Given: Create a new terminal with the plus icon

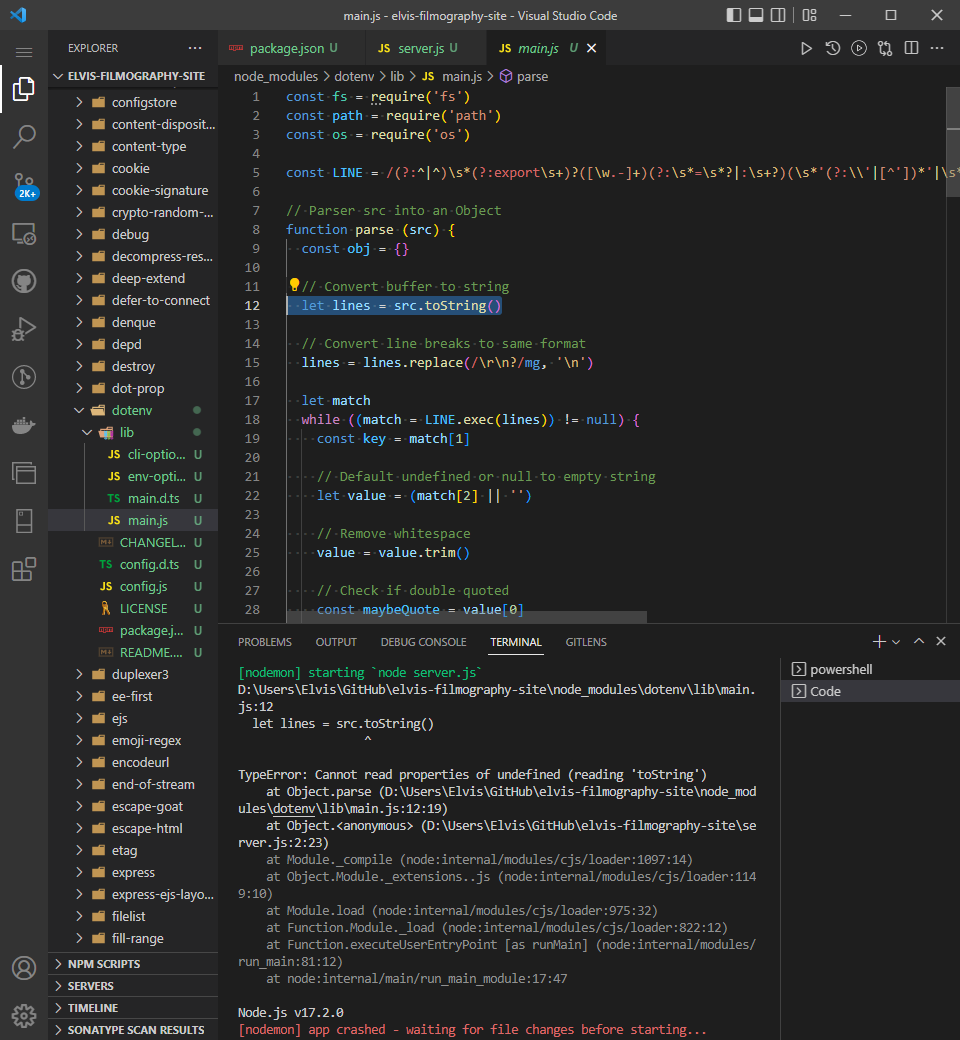Looking at the screenshot, I should pyautogui.click(x=877, y=641).
